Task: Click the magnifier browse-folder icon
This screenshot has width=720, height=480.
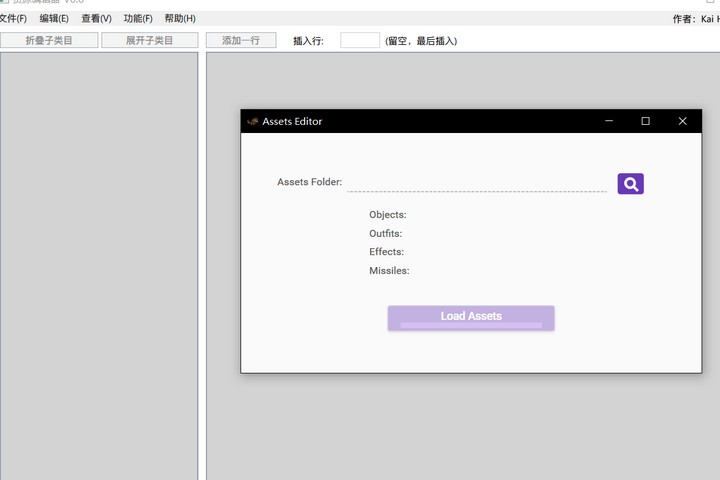Action: (630, 184)
